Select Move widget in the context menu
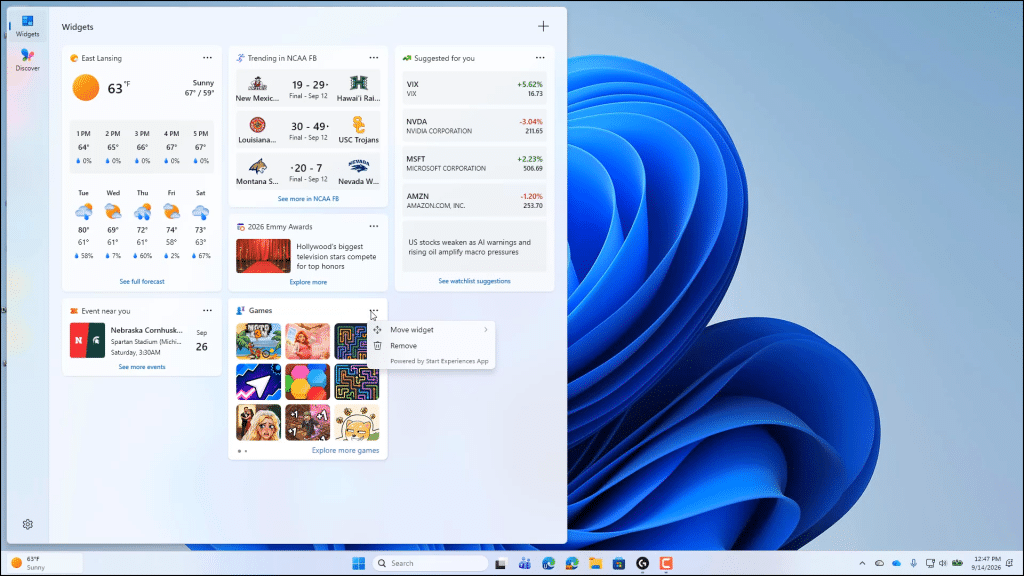Screen dimensions: 1024x576 pos(431,330)
